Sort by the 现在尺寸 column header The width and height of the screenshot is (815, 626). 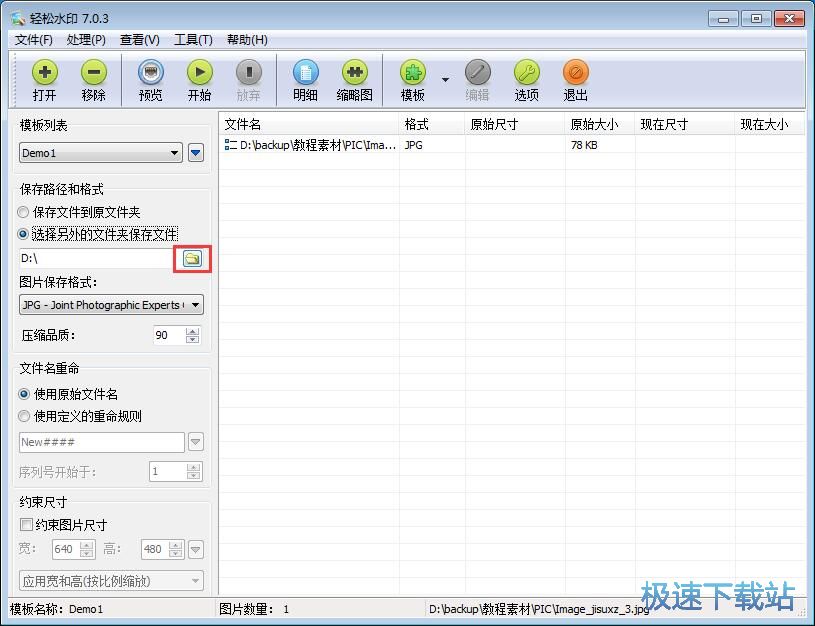click(686, 124)
